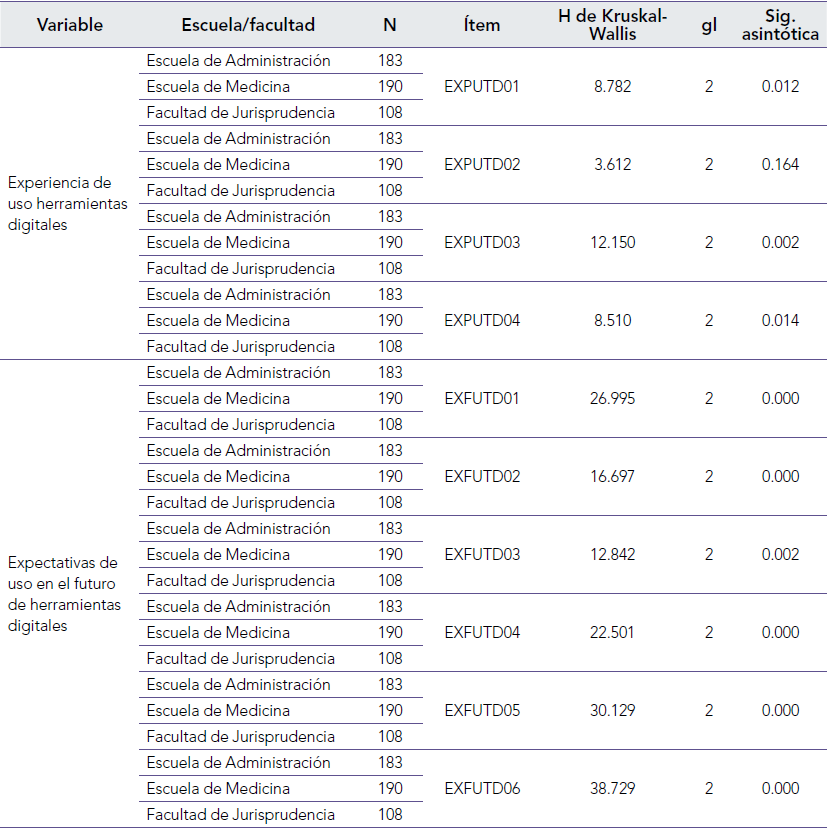Screen dimensions: 827x830
Task: Select the Ítem column header
Action: click(x=482, y=25)
